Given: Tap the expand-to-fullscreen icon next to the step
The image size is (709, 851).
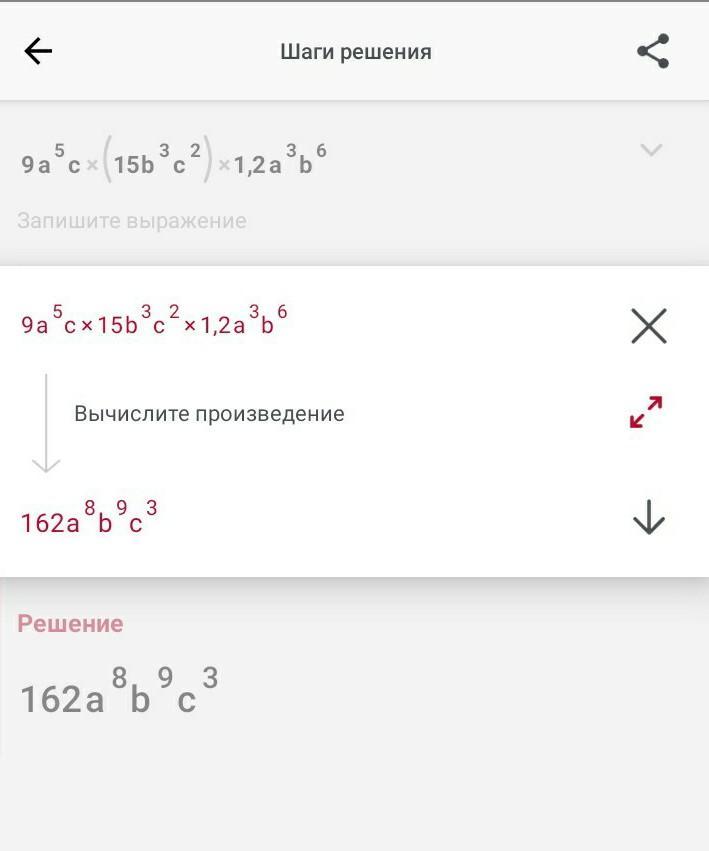Looking at the screenshot, I should pyautogui.click(x=647, y=408).
